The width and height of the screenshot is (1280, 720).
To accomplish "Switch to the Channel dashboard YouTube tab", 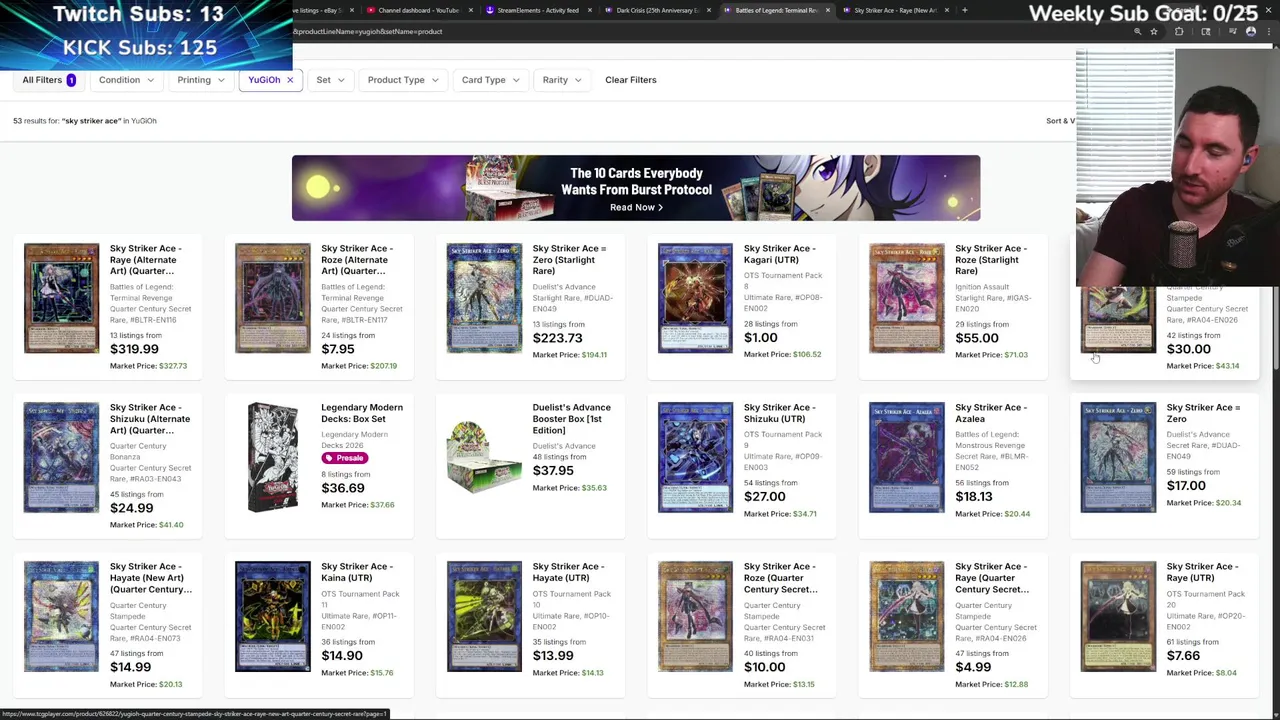I will (419, 10).
